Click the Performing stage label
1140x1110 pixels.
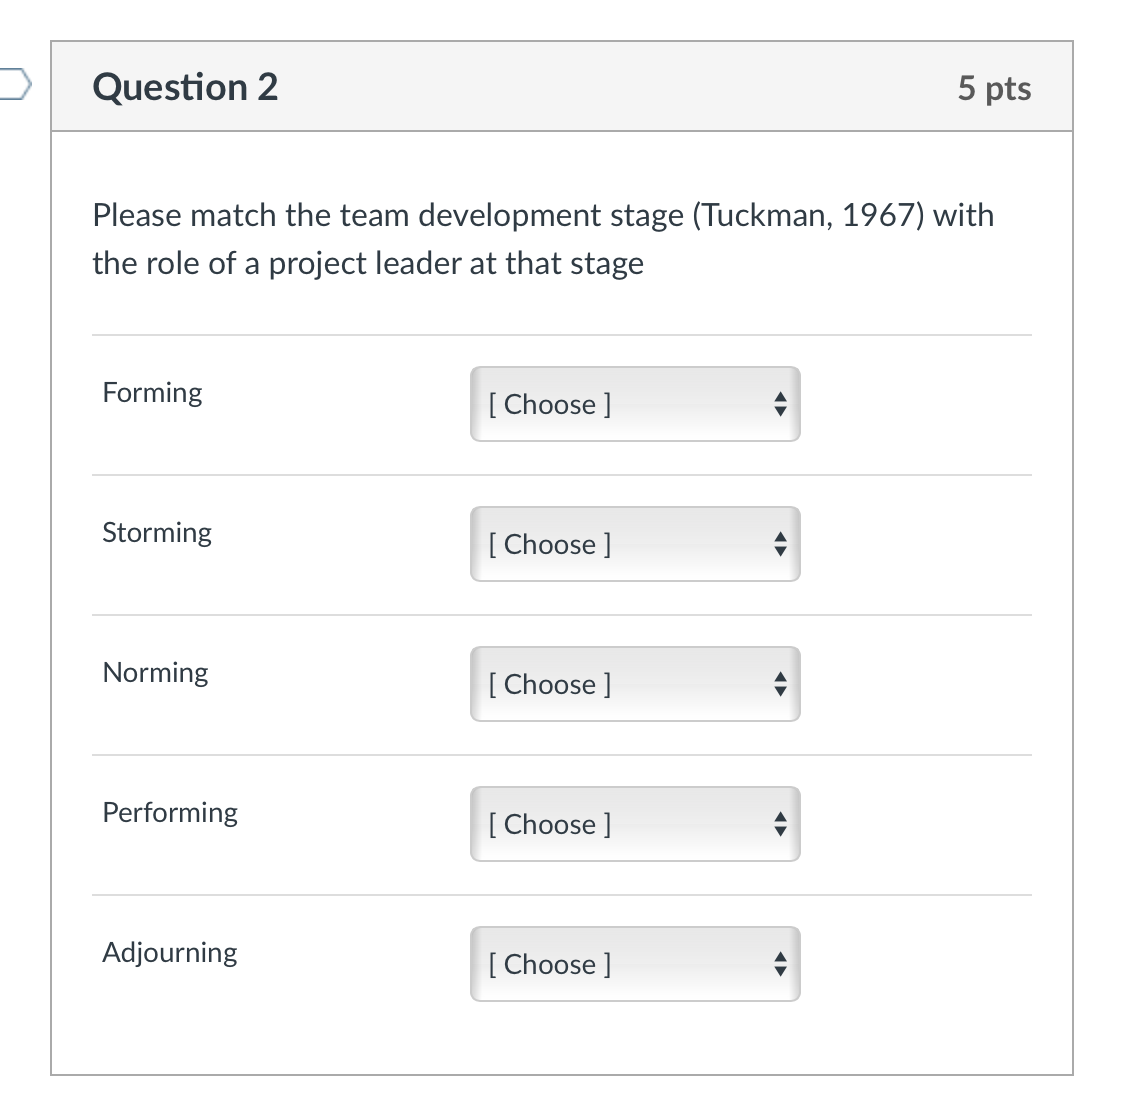tap(170, 812)
